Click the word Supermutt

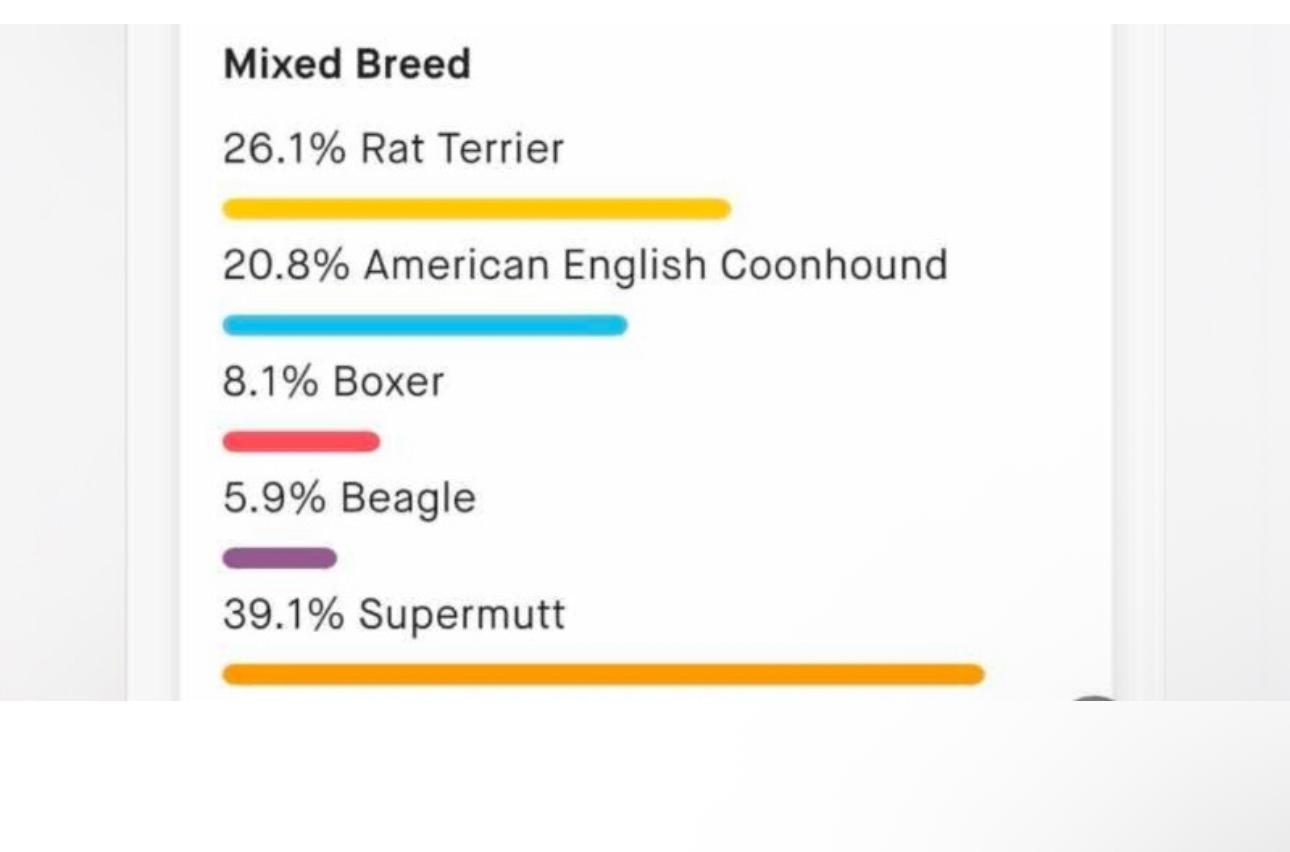[x=462, y=615]
